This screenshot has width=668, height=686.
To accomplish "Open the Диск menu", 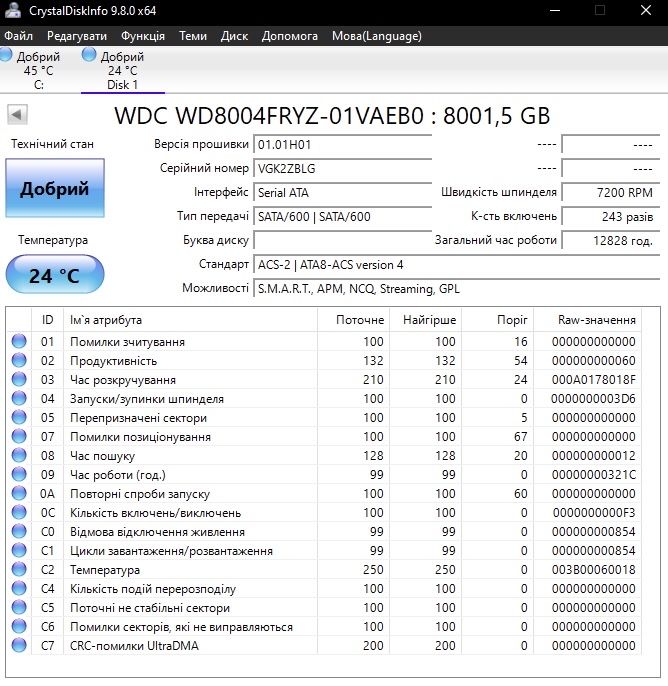I will pos(234,35).
